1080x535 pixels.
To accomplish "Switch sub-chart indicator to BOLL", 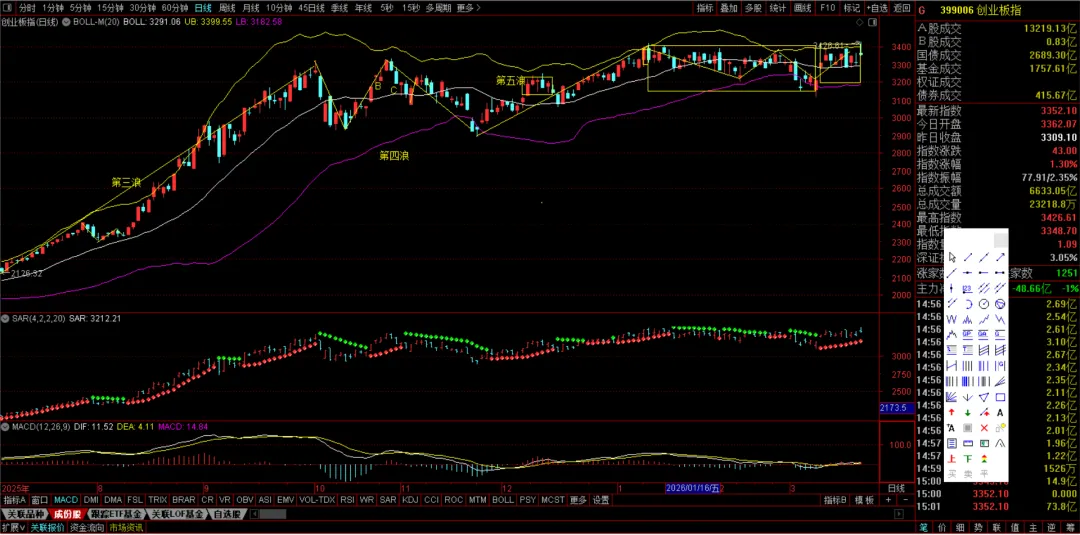I will pos(503,500).
